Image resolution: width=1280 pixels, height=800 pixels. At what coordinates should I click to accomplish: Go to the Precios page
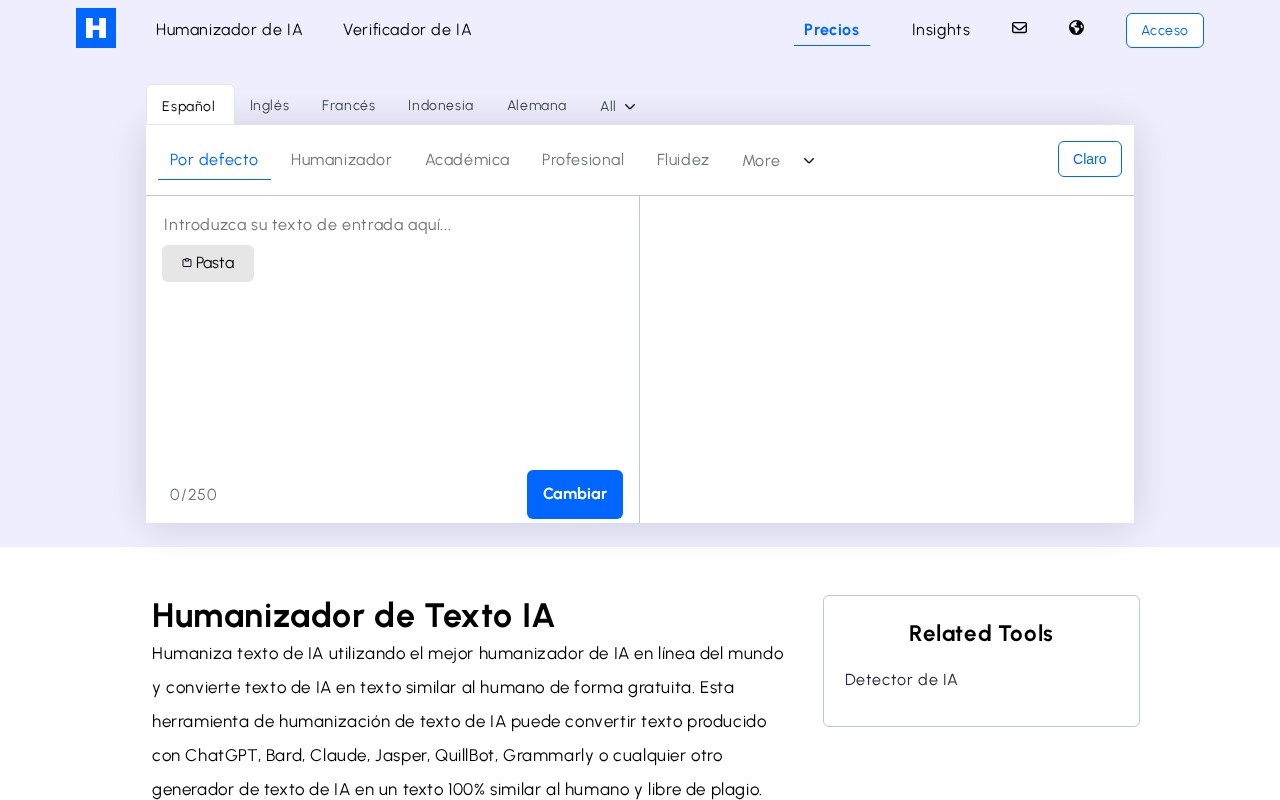pyautogui.click(x=832, y=30)
